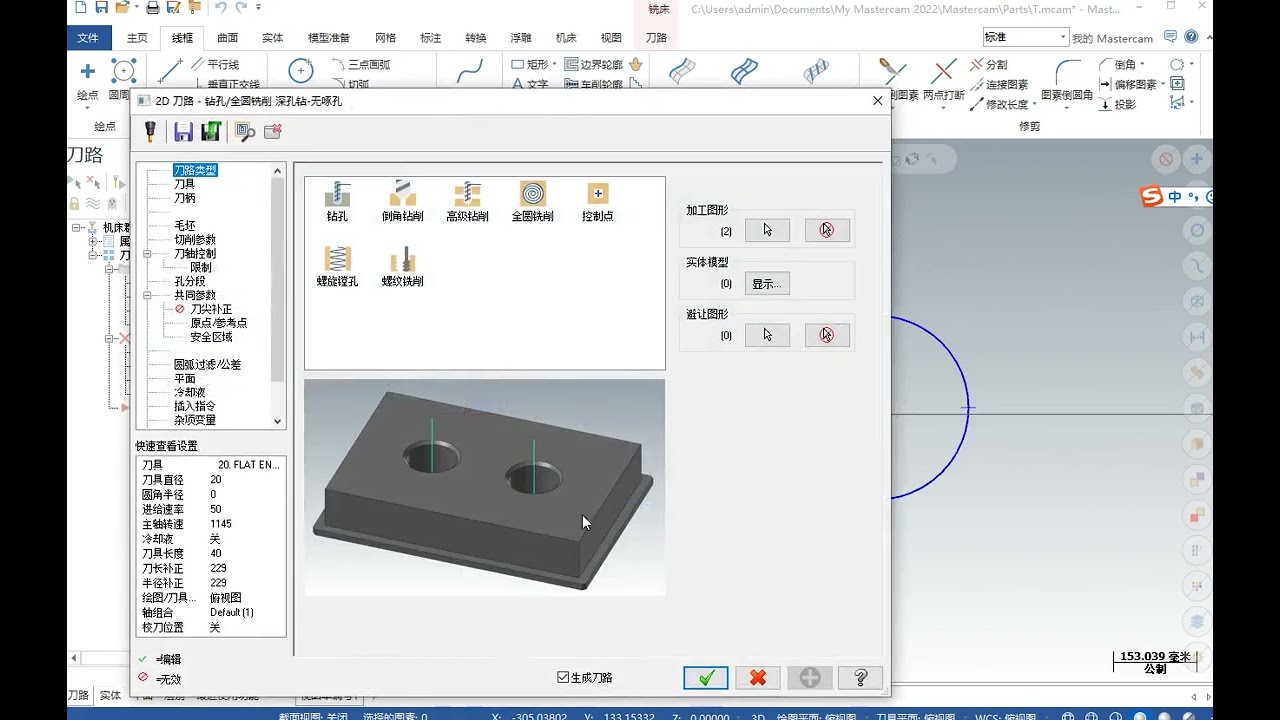Image resolution: width=1280 pixels, height=720 pixels.
Task: Select 安全区域 in the parameter tree
Action: (x=211, y=337)
